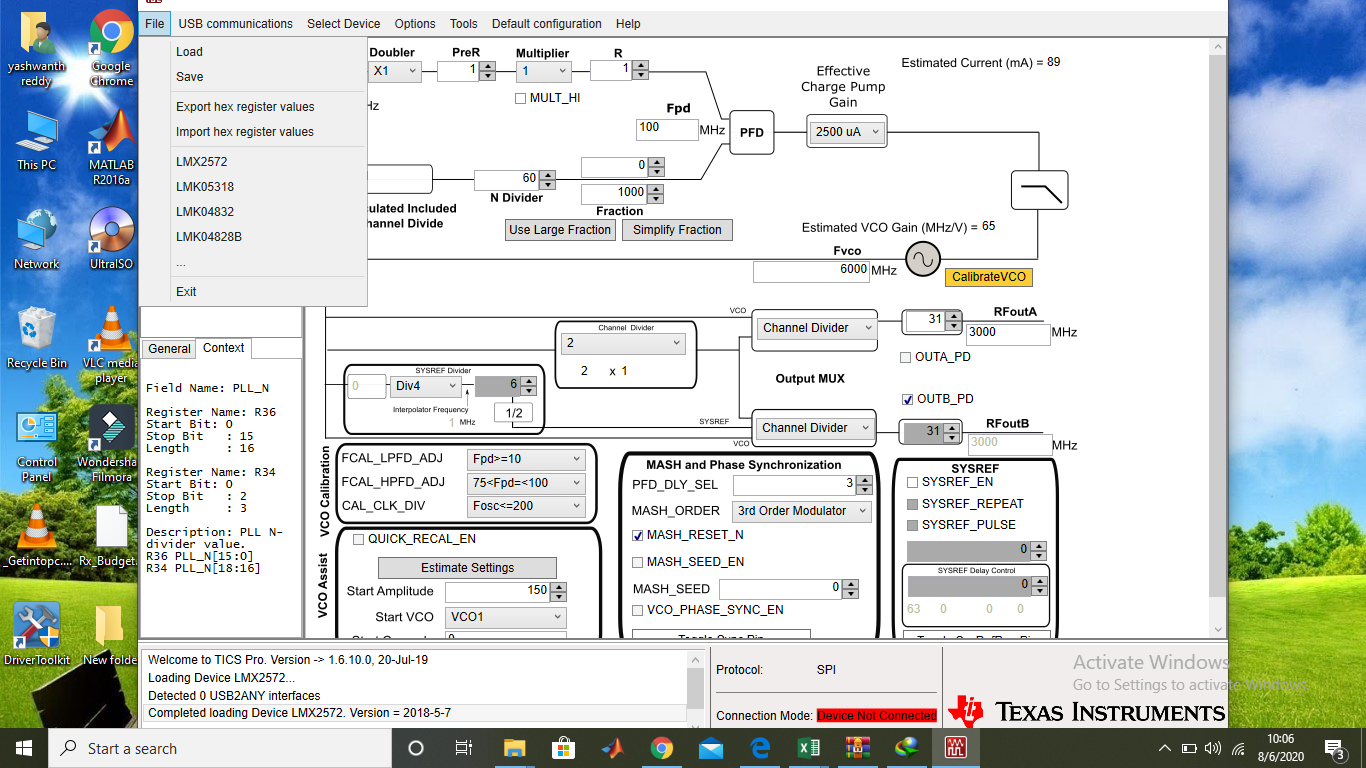Open File Explorer from the taskbar
The height and width of the screenshot is (768, 1366).
click(514, 748)
